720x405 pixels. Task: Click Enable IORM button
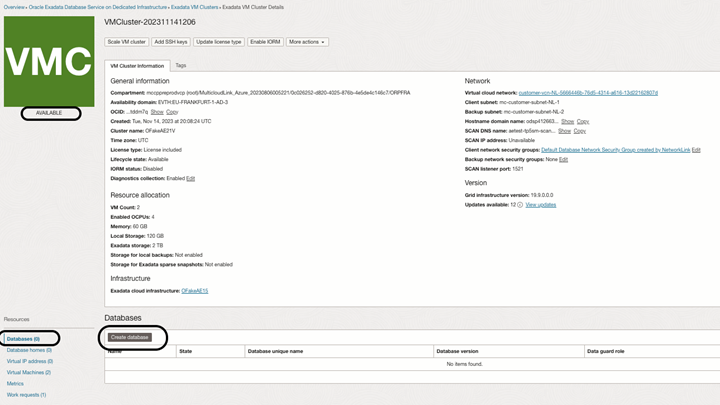click(265, 42)
